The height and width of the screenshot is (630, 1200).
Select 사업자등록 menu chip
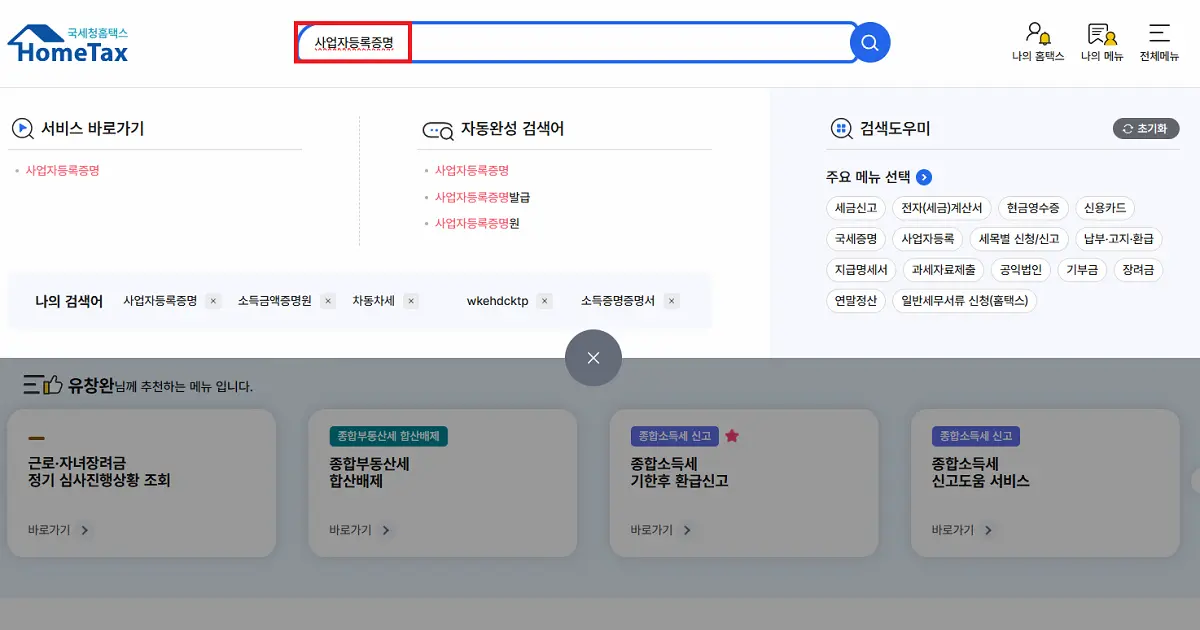click(x=927, y=239)
